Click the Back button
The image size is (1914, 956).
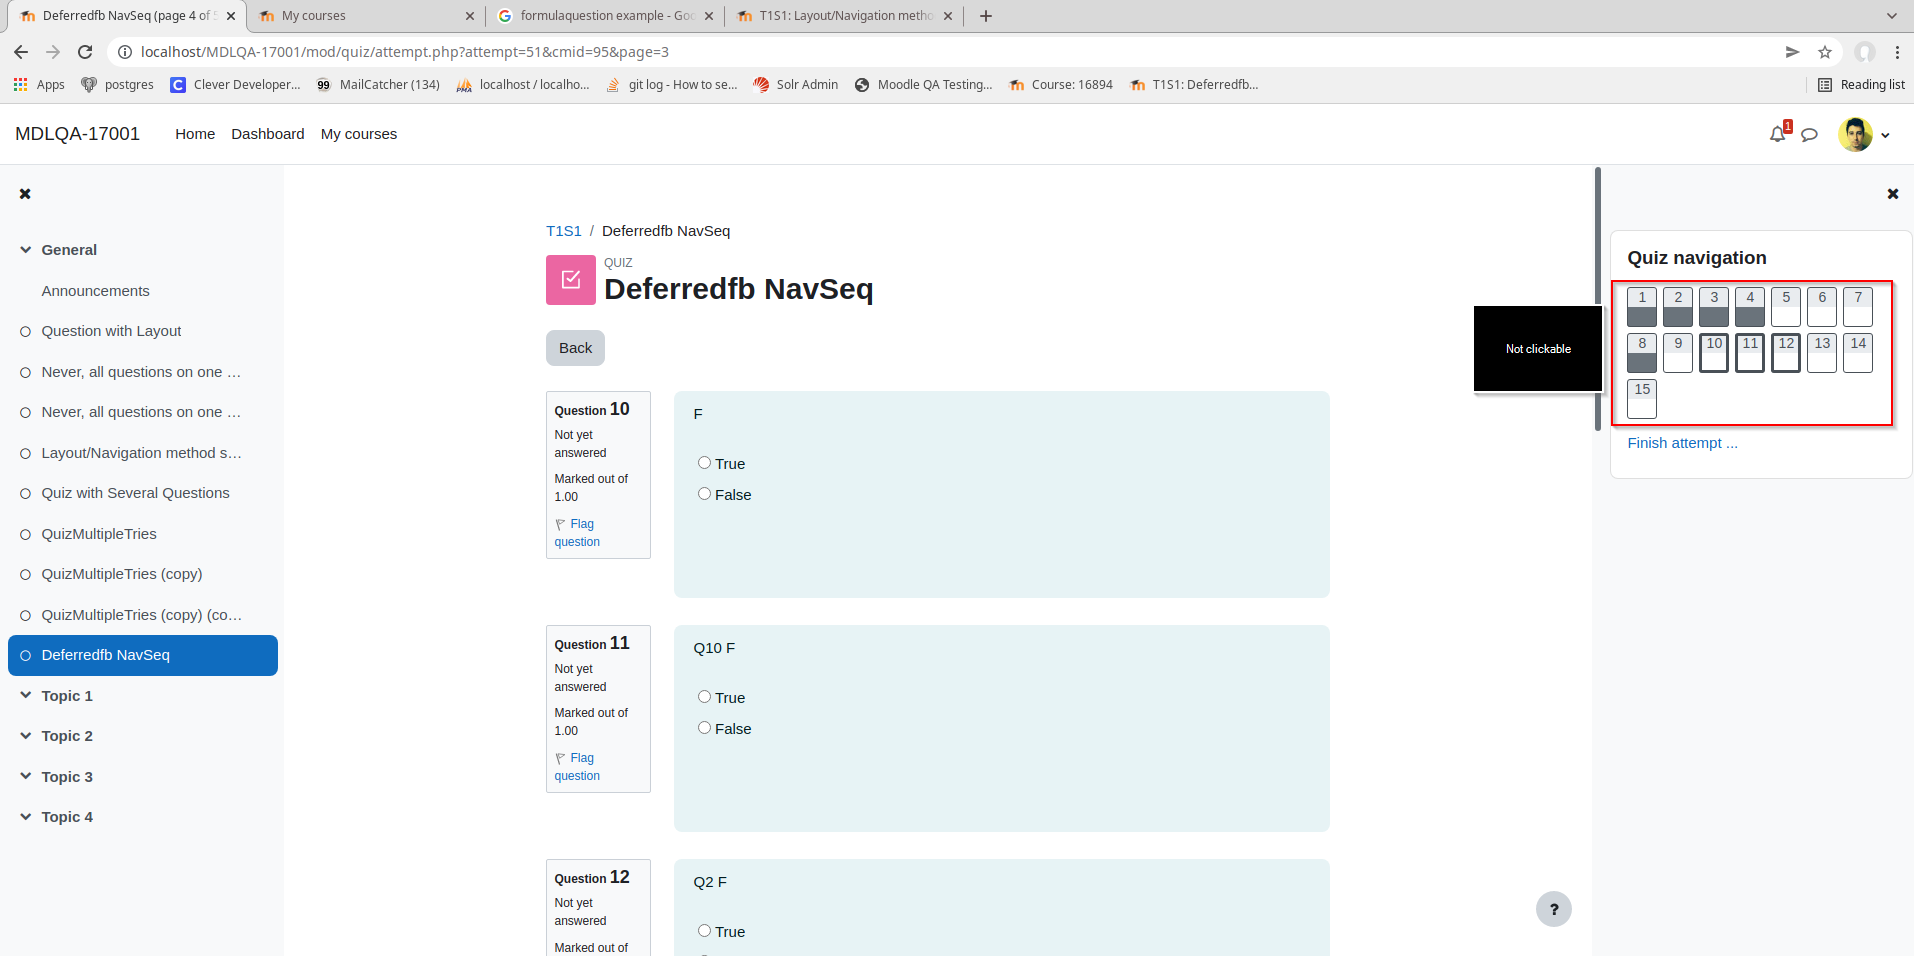click(x=575, y=348)
